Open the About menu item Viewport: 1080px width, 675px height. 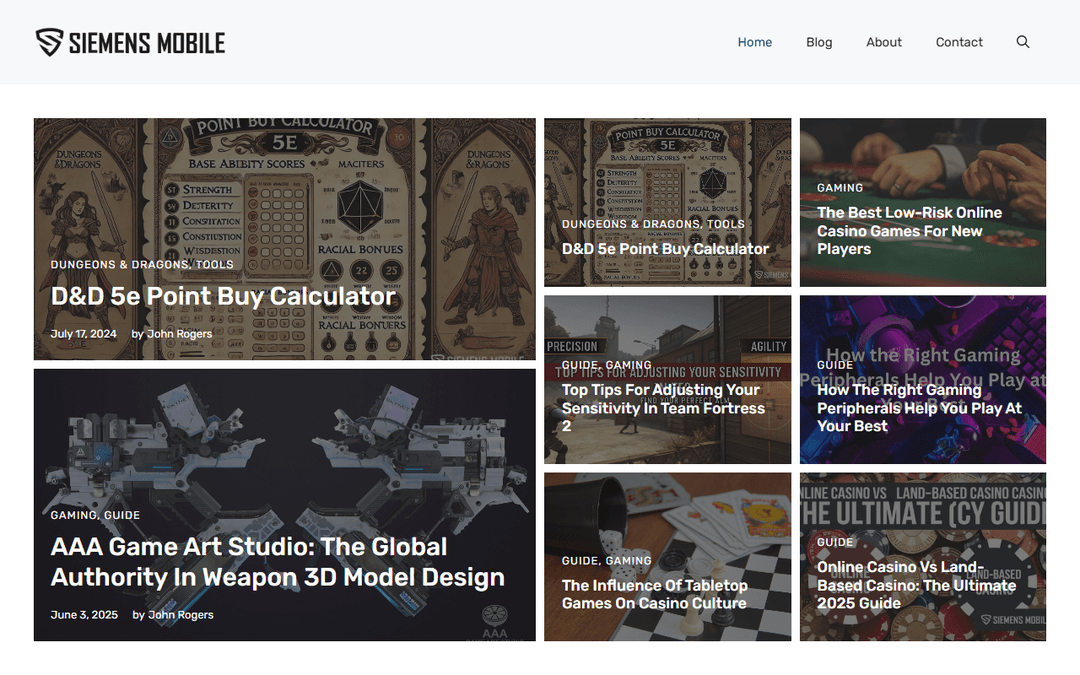coord(884,42)
